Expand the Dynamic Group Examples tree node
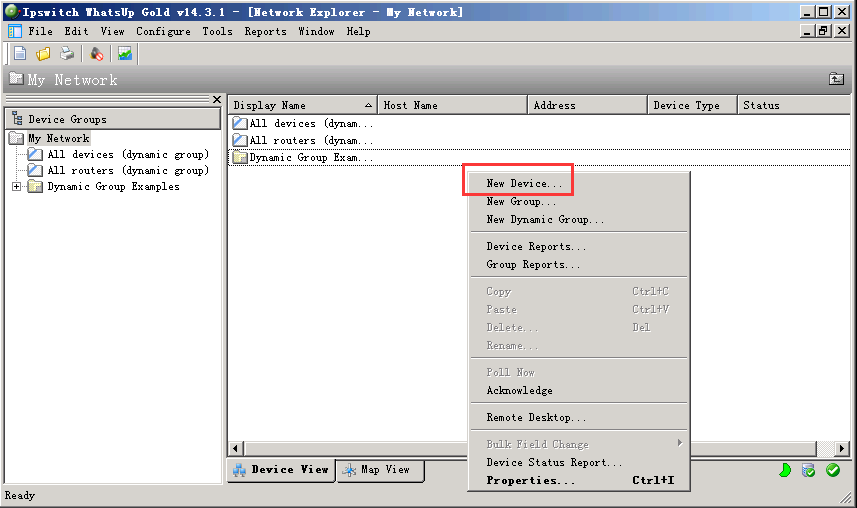The image size is (857, 508). point(16,187)
